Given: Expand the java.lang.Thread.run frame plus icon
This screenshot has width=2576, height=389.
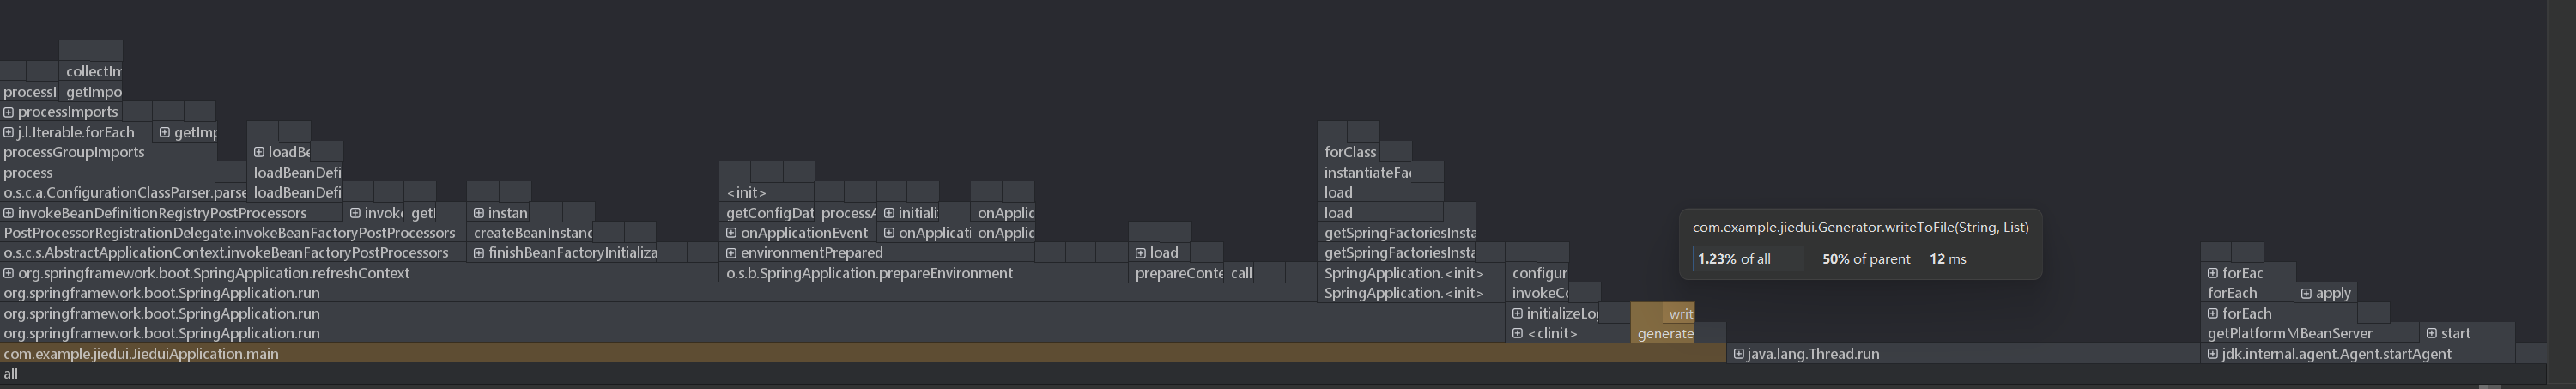Looking at the screenshot, I should [x=1738, y=354].
